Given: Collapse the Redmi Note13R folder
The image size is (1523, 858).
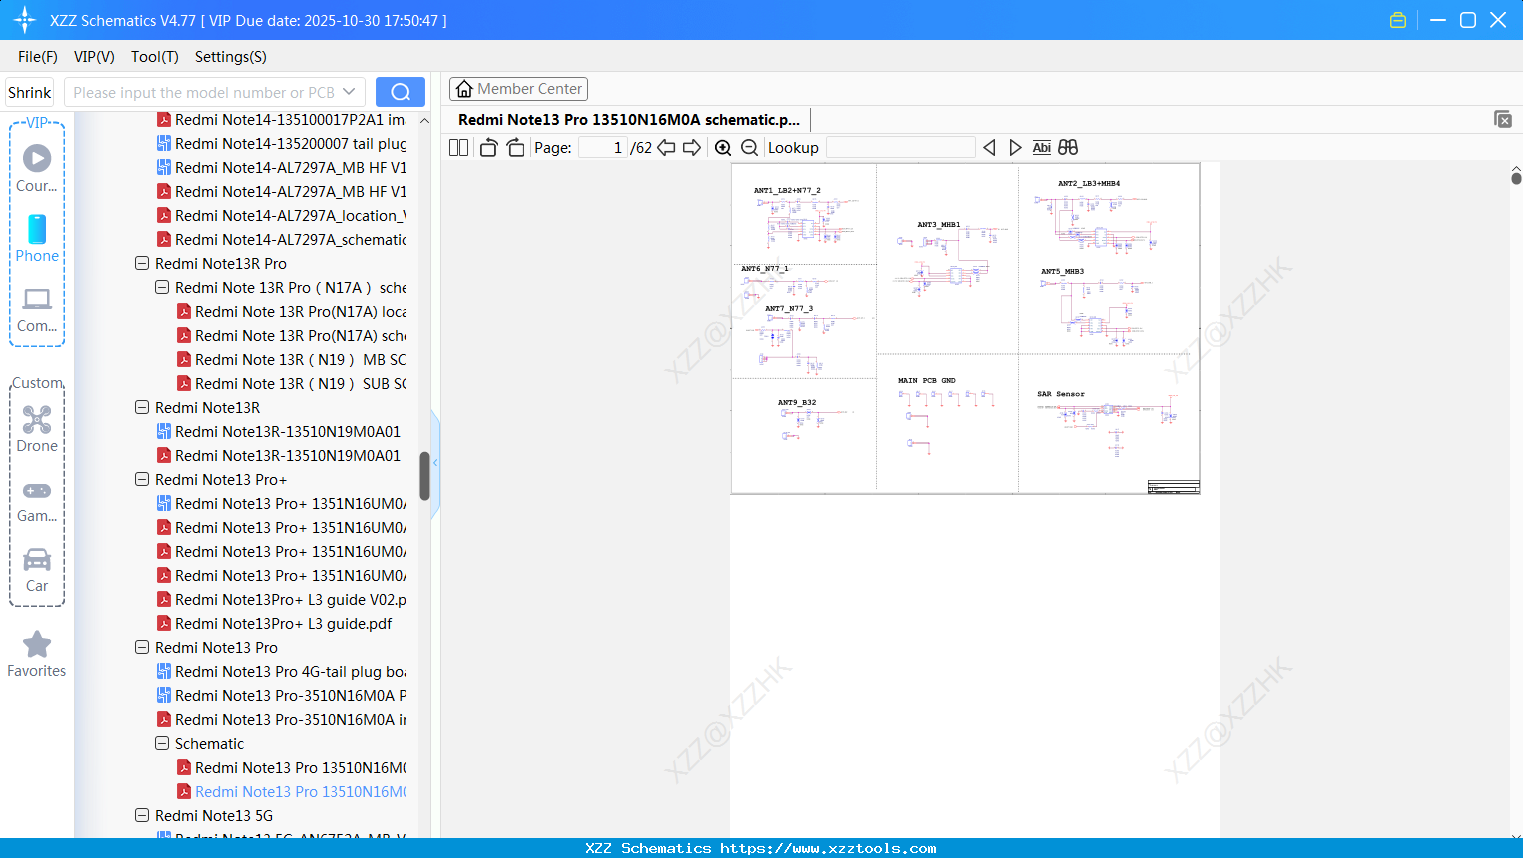Looking at the screenshot, I should coord(142,408).
